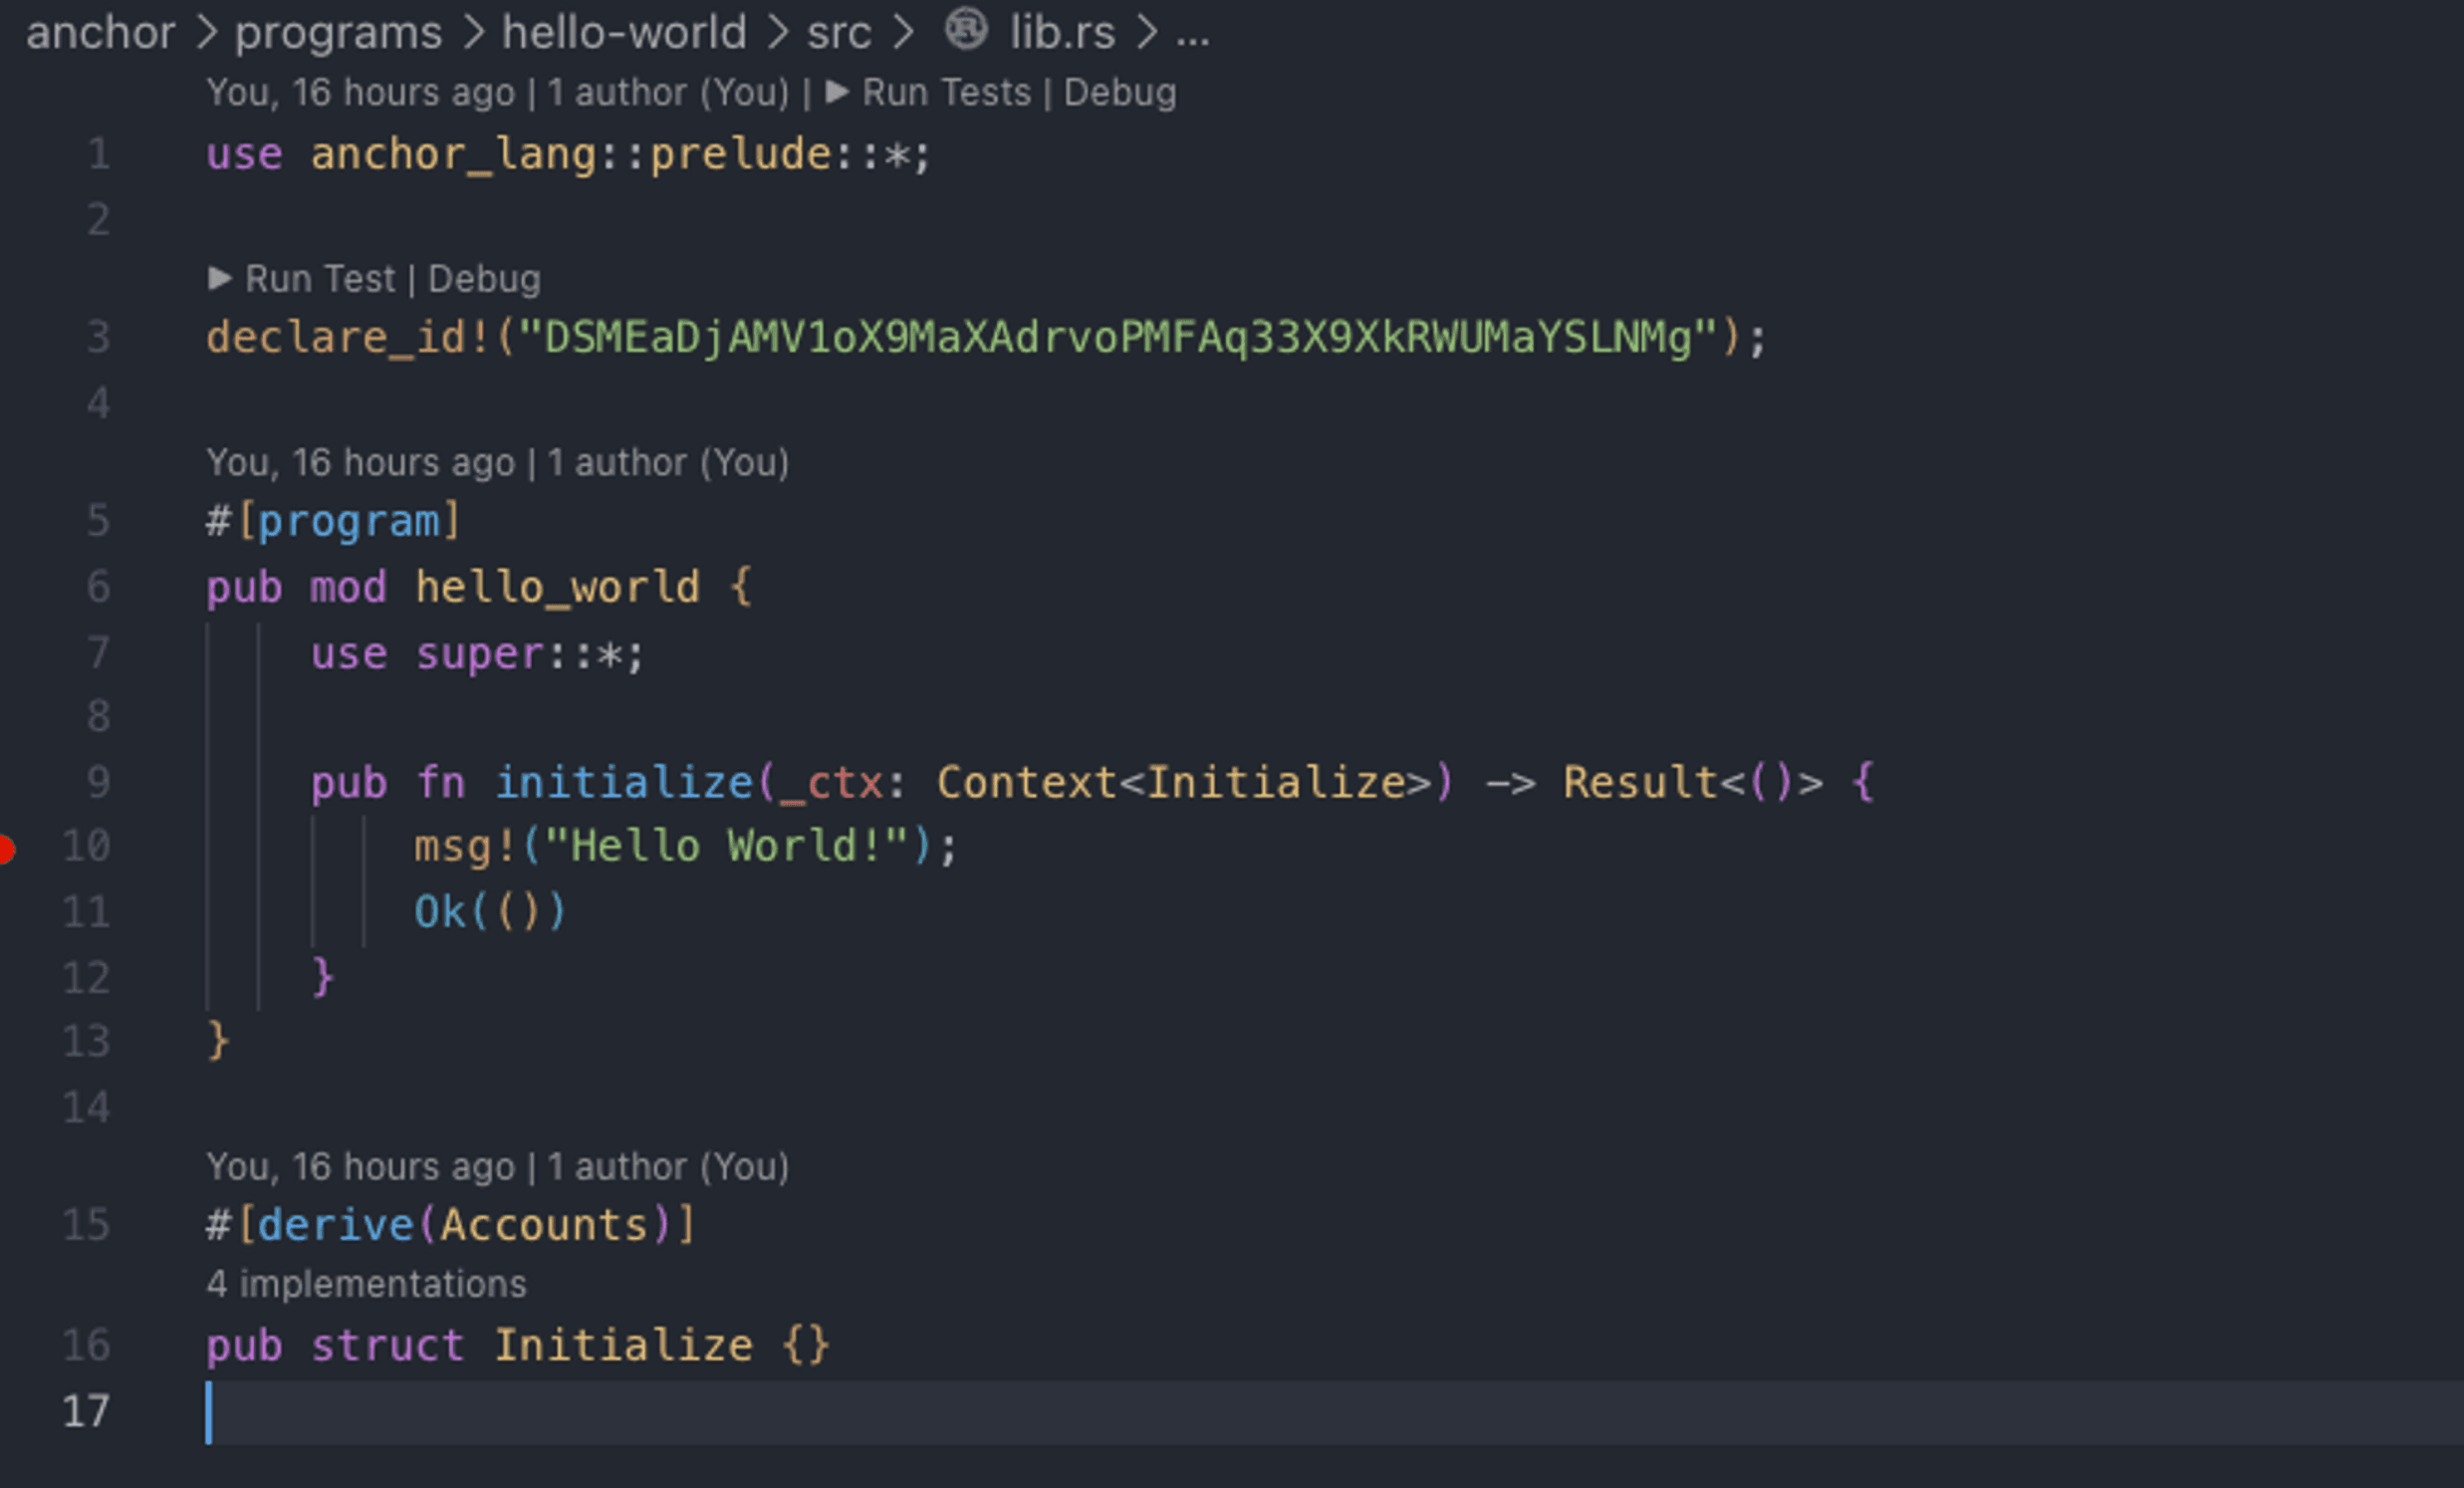Click the play icon next to Run Test above declare_id
Screen dimensions: 2464x1488
click(x=221, y=278)
